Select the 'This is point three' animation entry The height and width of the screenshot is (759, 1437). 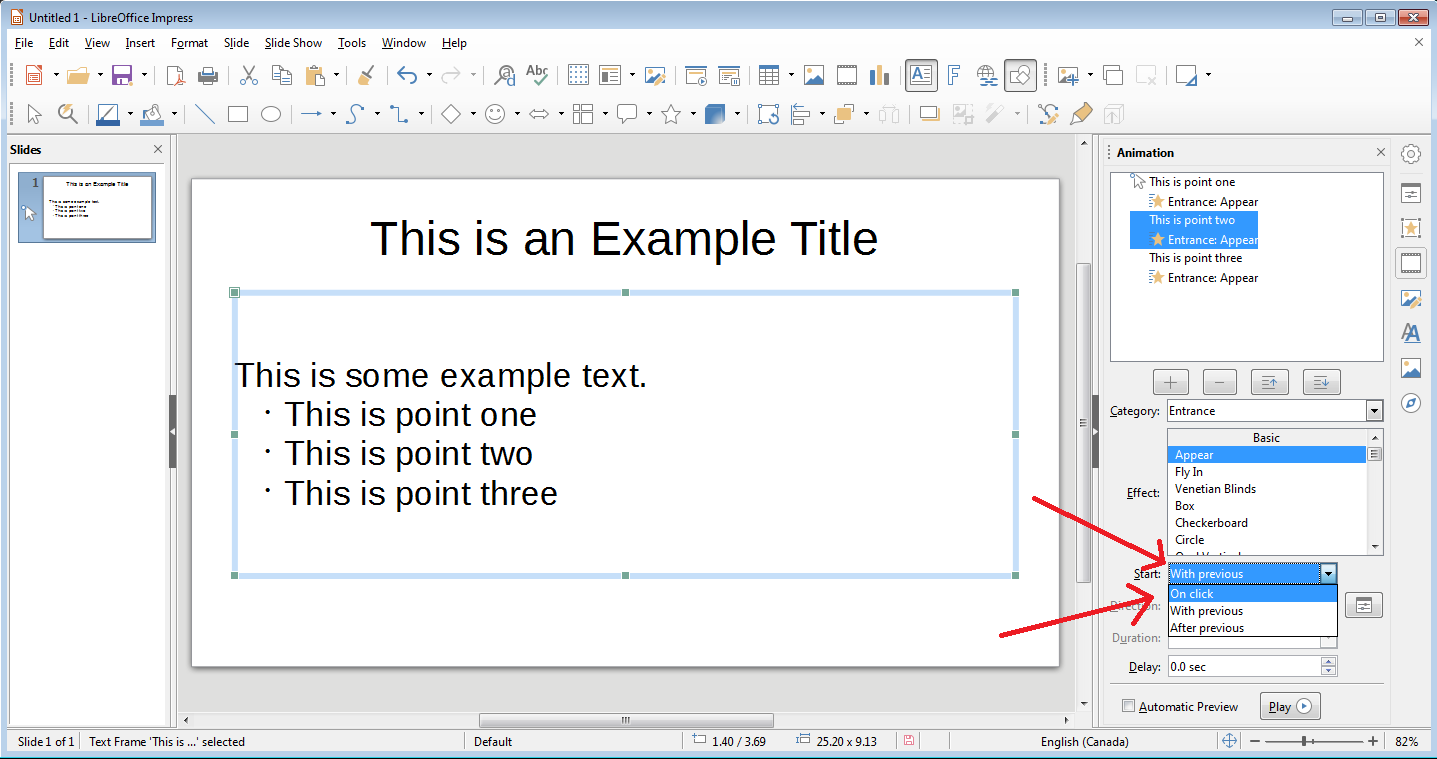point(1195,258)
